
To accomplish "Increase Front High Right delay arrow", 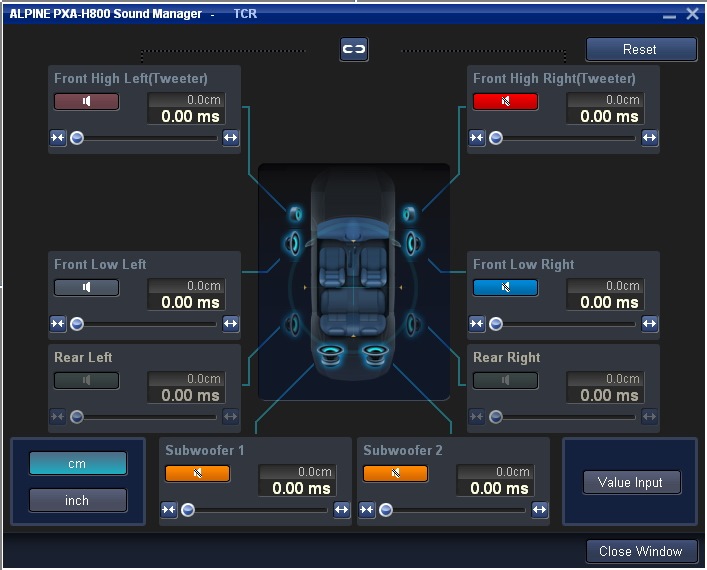I will (x=649, y=138).
